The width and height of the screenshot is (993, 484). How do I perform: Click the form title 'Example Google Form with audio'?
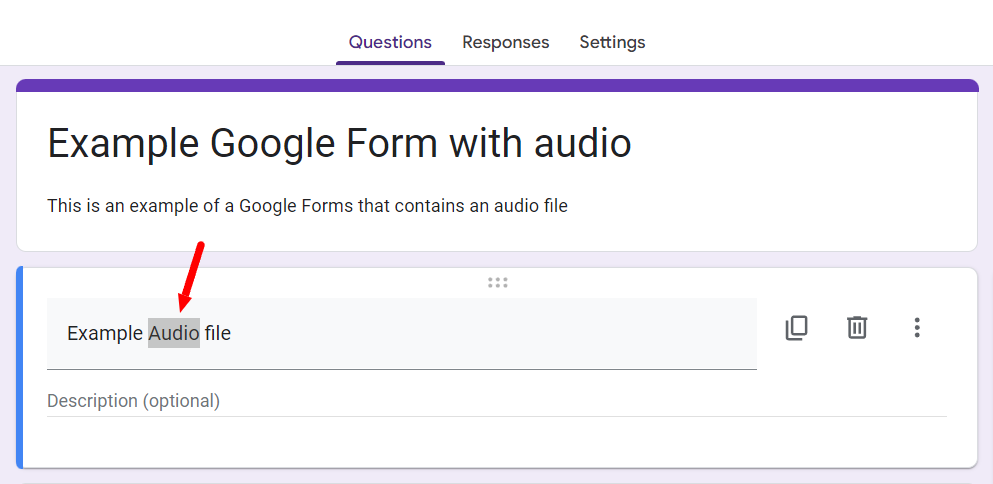point(339,143)
